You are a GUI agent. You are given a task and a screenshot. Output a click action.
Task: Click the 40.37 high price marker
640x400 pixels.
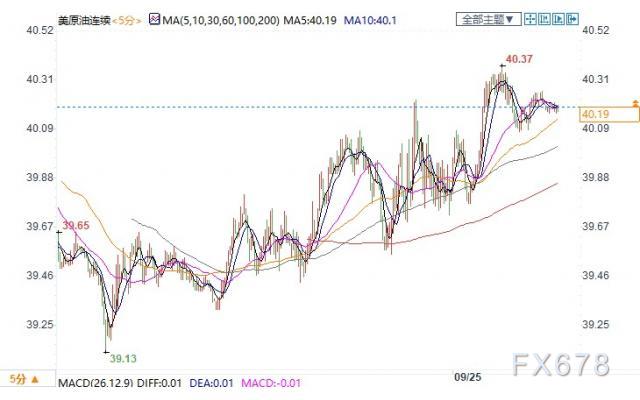[519, 59]
